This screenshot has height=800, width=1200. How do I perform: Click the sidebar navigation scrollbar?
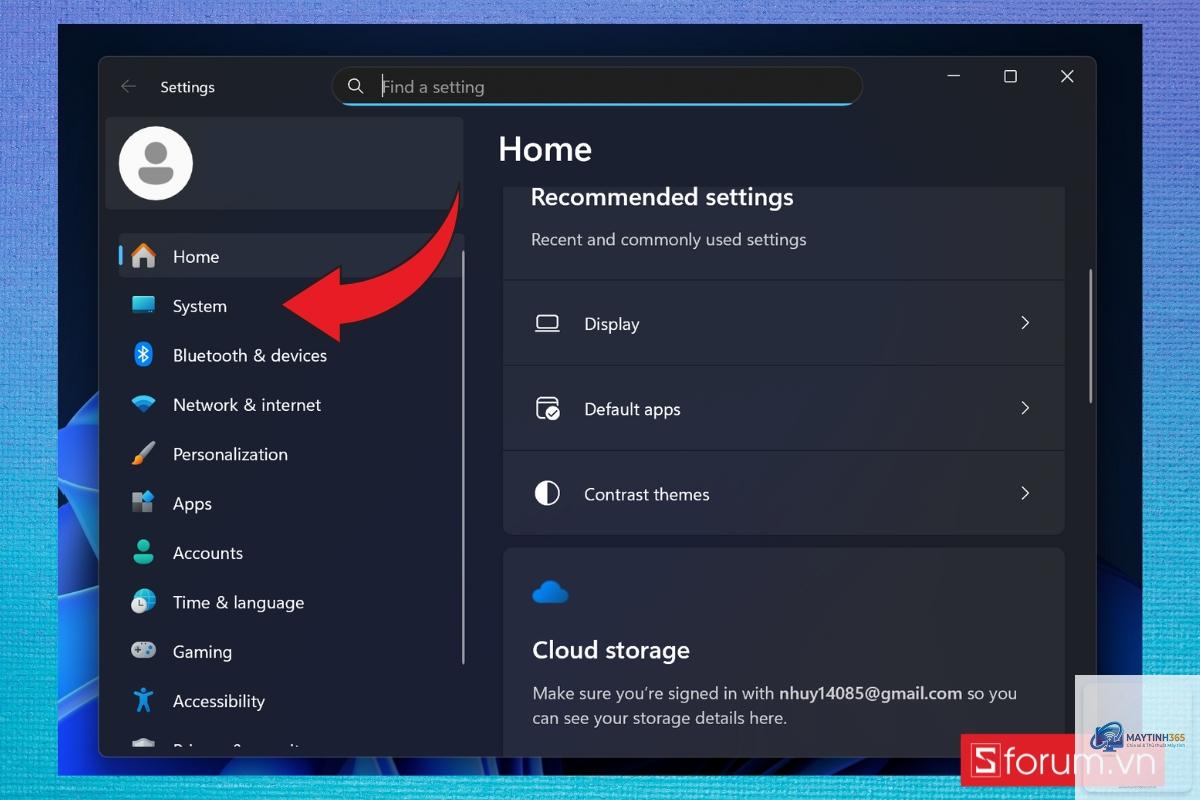[x=463, y=457]
